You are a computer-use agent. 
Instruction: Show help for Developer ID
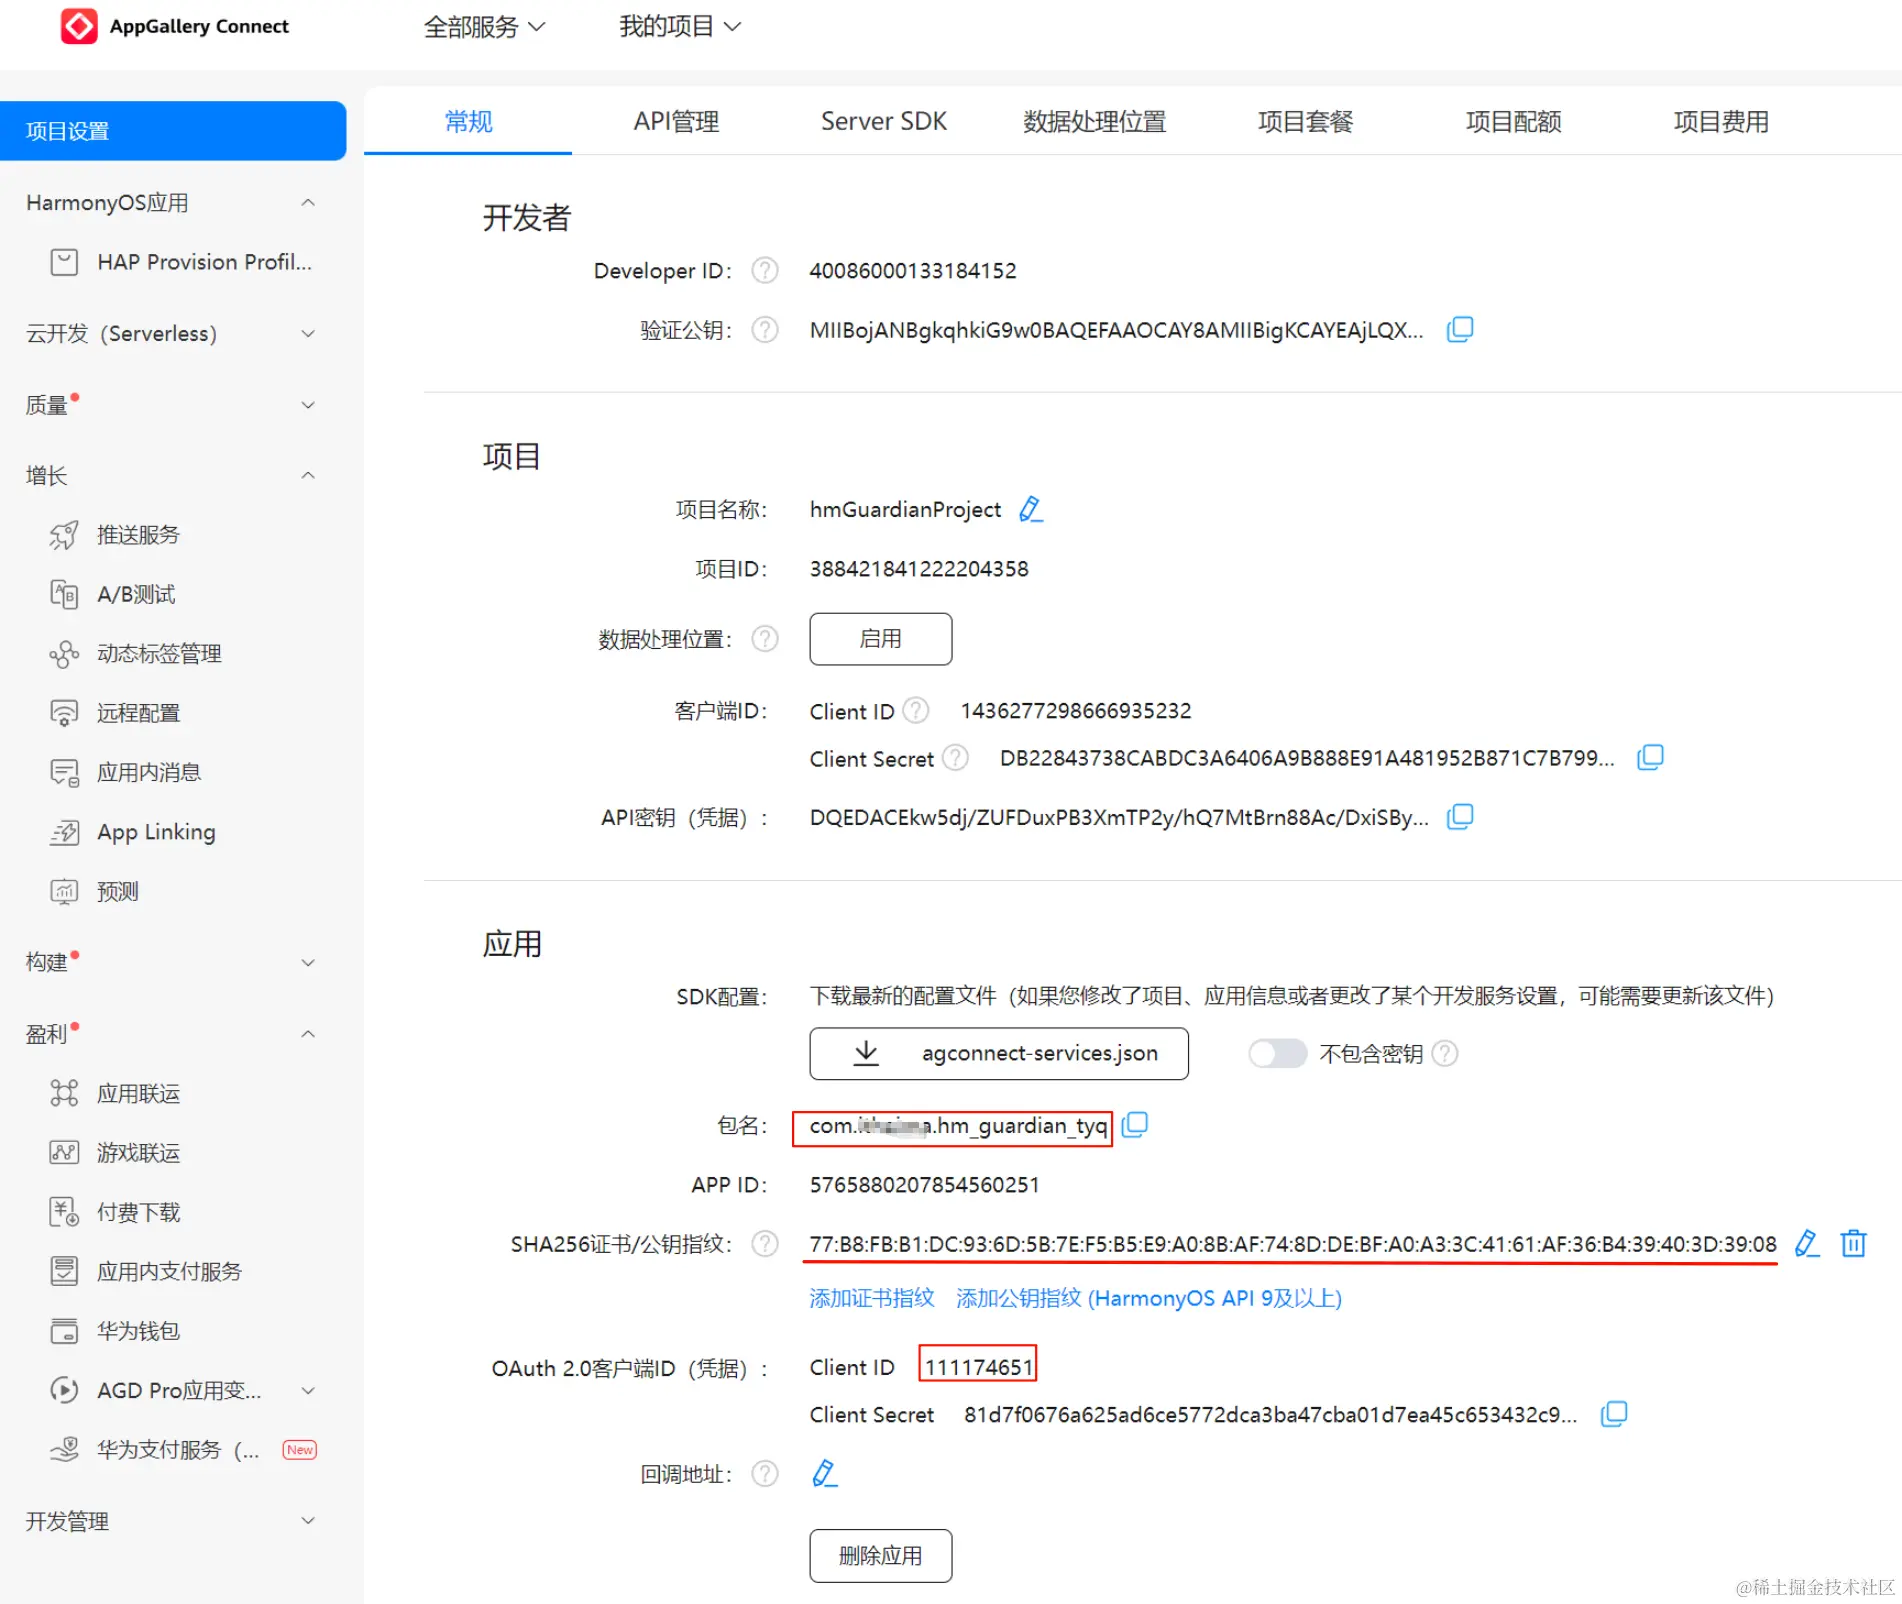765,270
